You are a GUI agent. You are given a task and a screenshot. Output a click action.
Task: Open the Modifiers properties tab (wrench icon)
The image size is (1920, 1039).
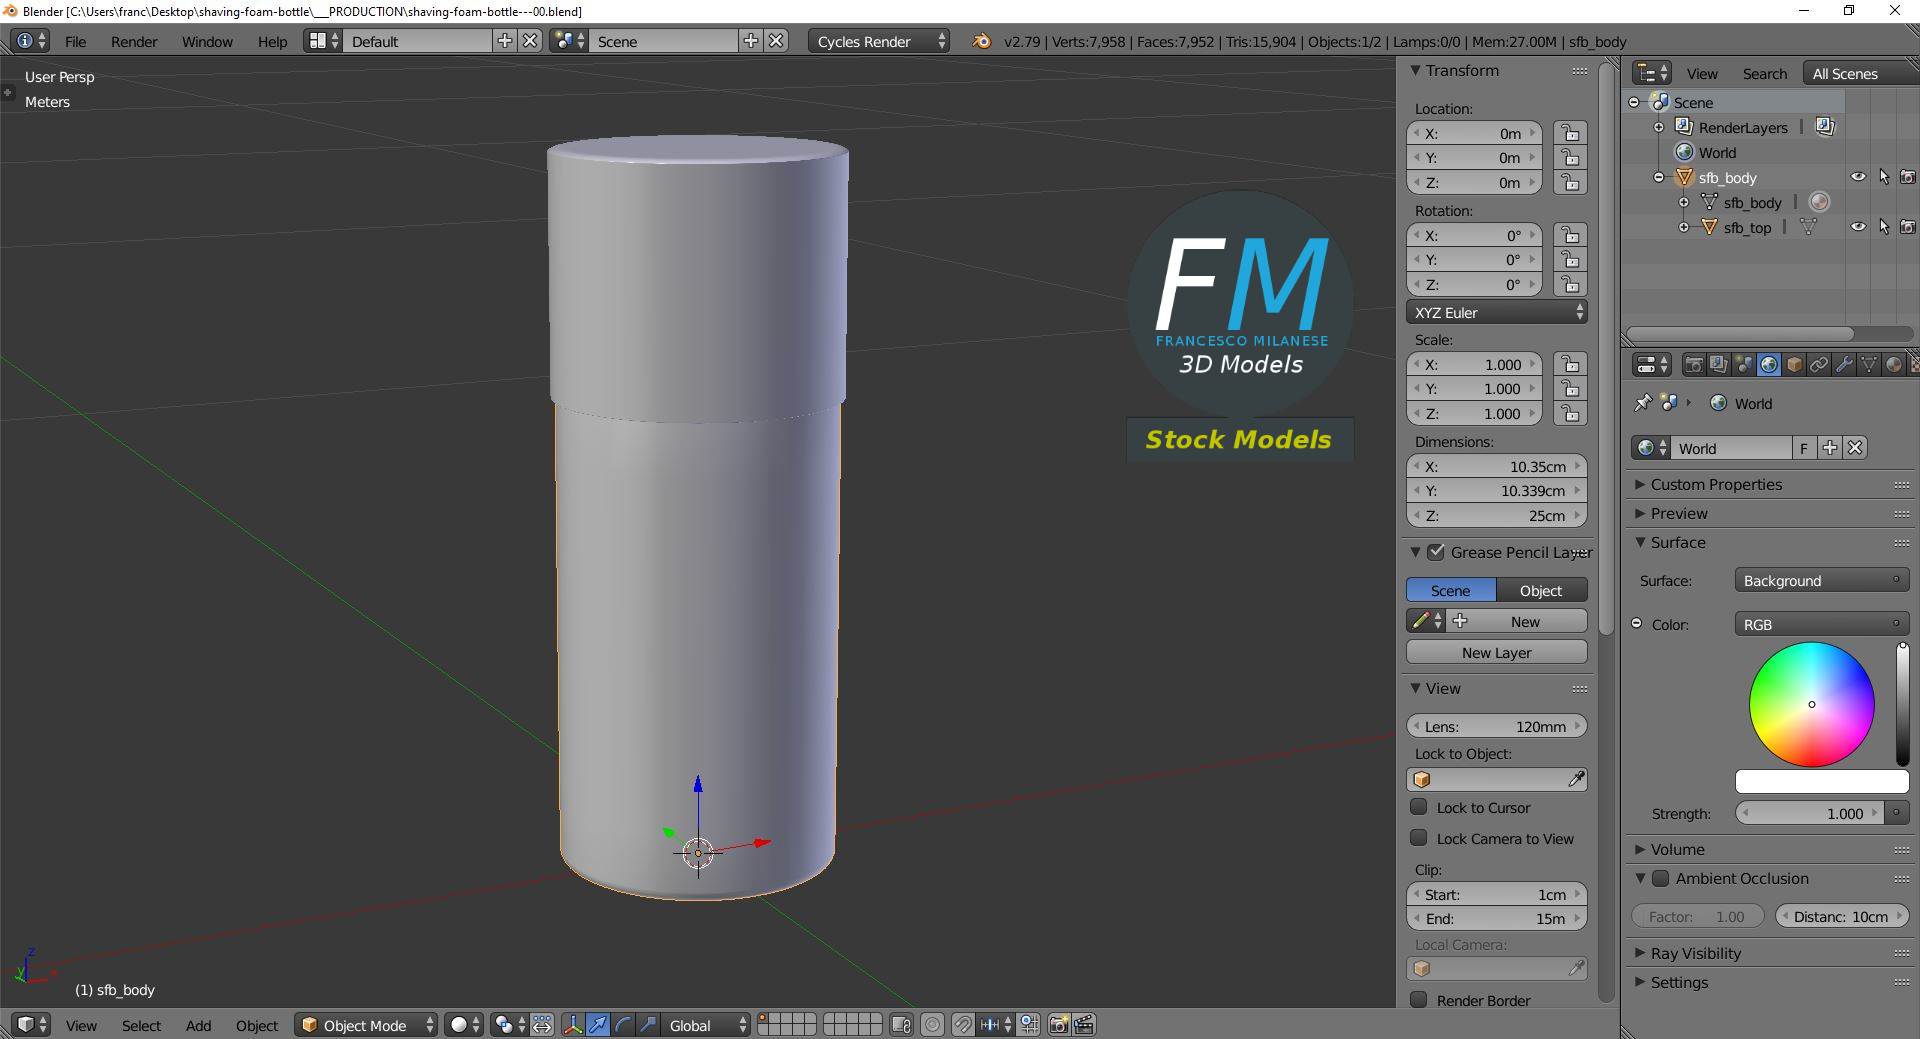(x=1844, y=365)
